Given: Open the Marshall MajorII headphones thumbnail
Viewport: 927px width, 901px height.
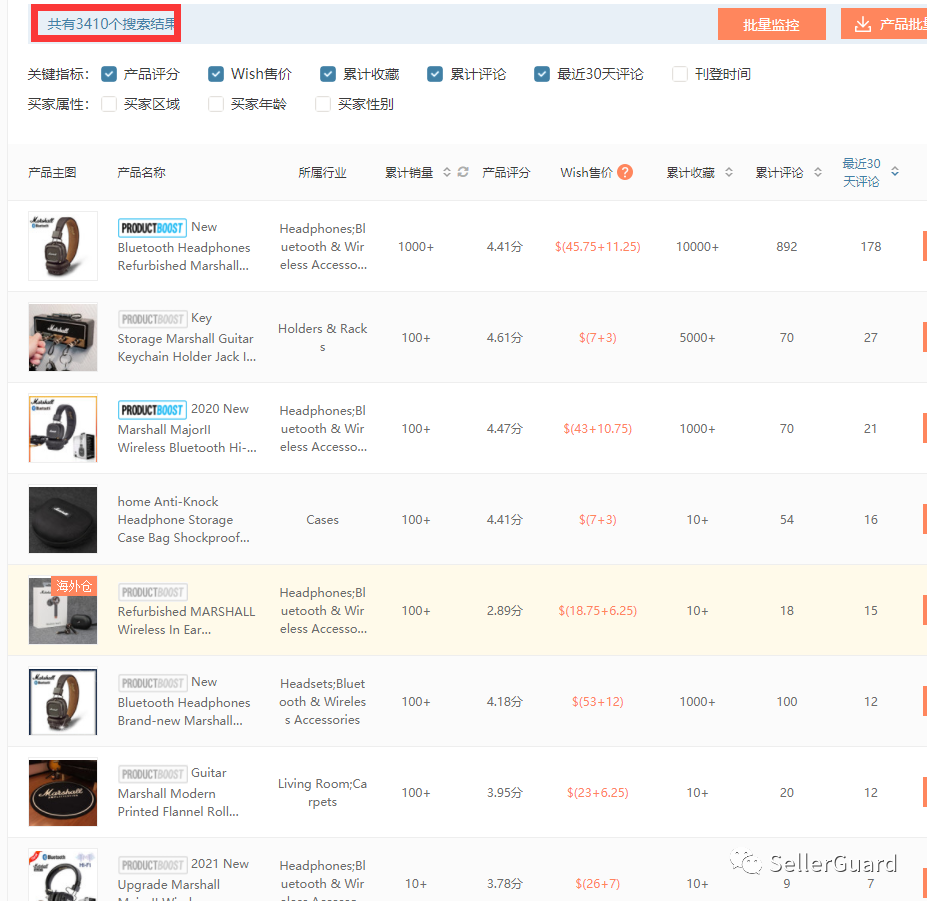Looking at the screenshot, I should [x=63, y=428].
